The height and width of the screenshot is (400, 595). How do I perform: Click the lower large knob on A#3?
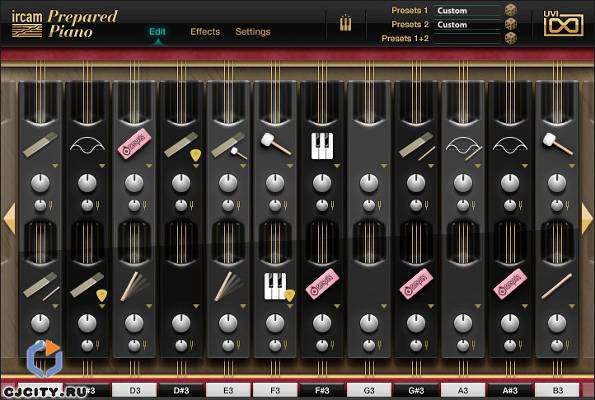pyautogui.click(x=510, y=324)
